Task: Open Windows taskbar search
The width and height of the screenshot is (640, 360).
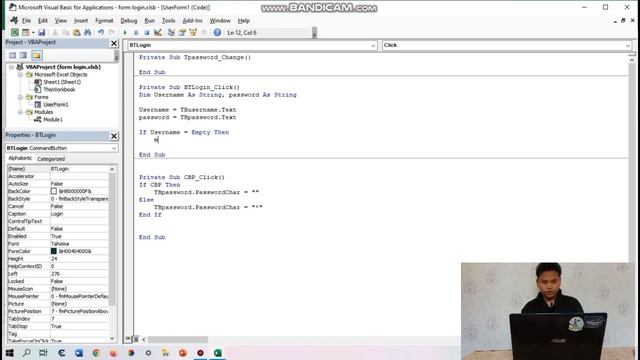Action: coord(27,353)
